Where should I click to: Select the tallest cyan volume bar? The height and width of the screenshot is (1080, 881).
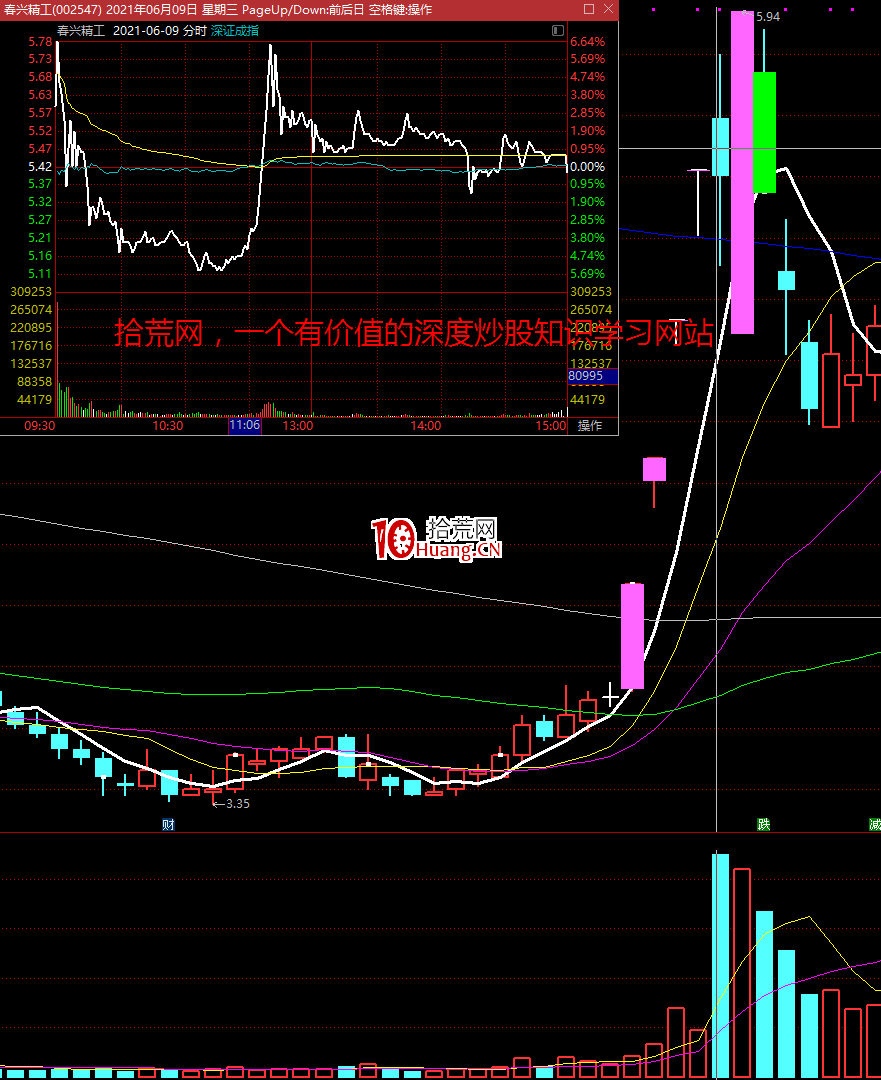pos(720,965)
